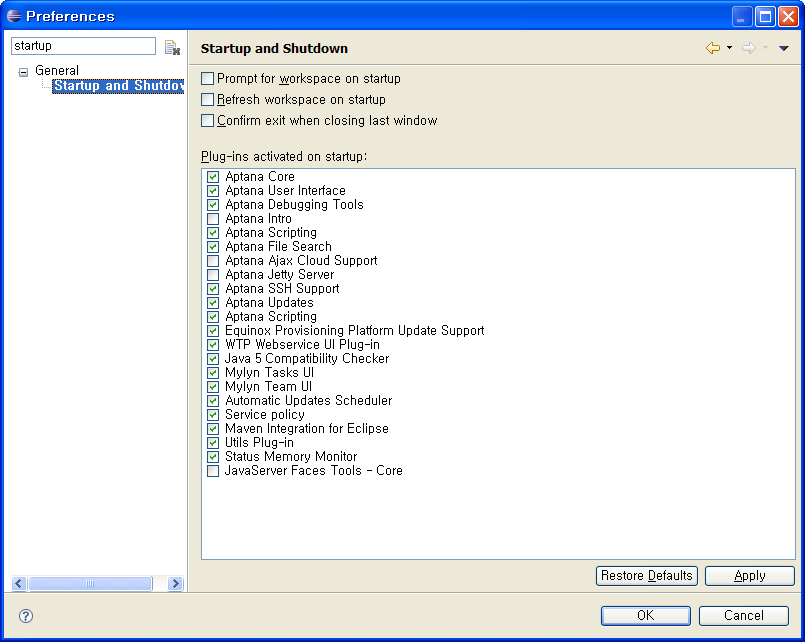Click the Eclipse icon in the title bar
The width and height of the screenshot is (805, 642).
click(14, 16)
